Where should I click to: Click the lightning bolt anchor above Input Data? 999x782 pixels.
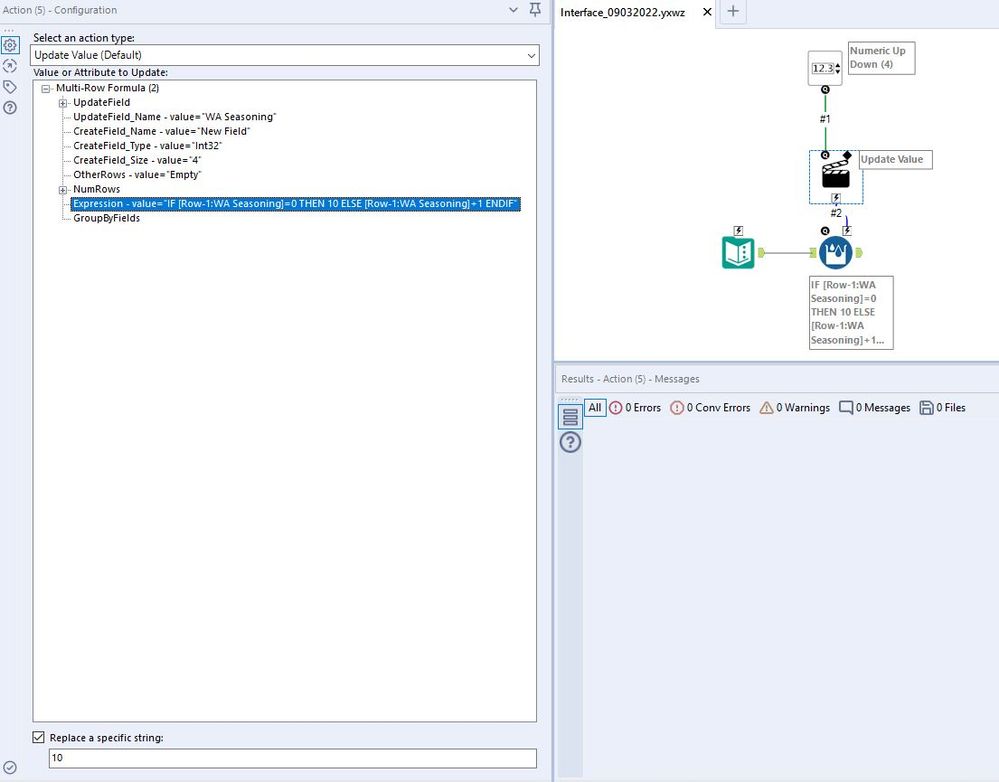738,231
